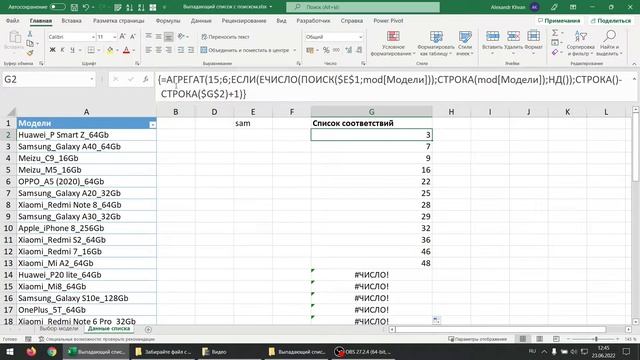Click the Save icon in the quick access toolbar
The height and width of the screenshot is (360, 640).
[x=74, y=7]
